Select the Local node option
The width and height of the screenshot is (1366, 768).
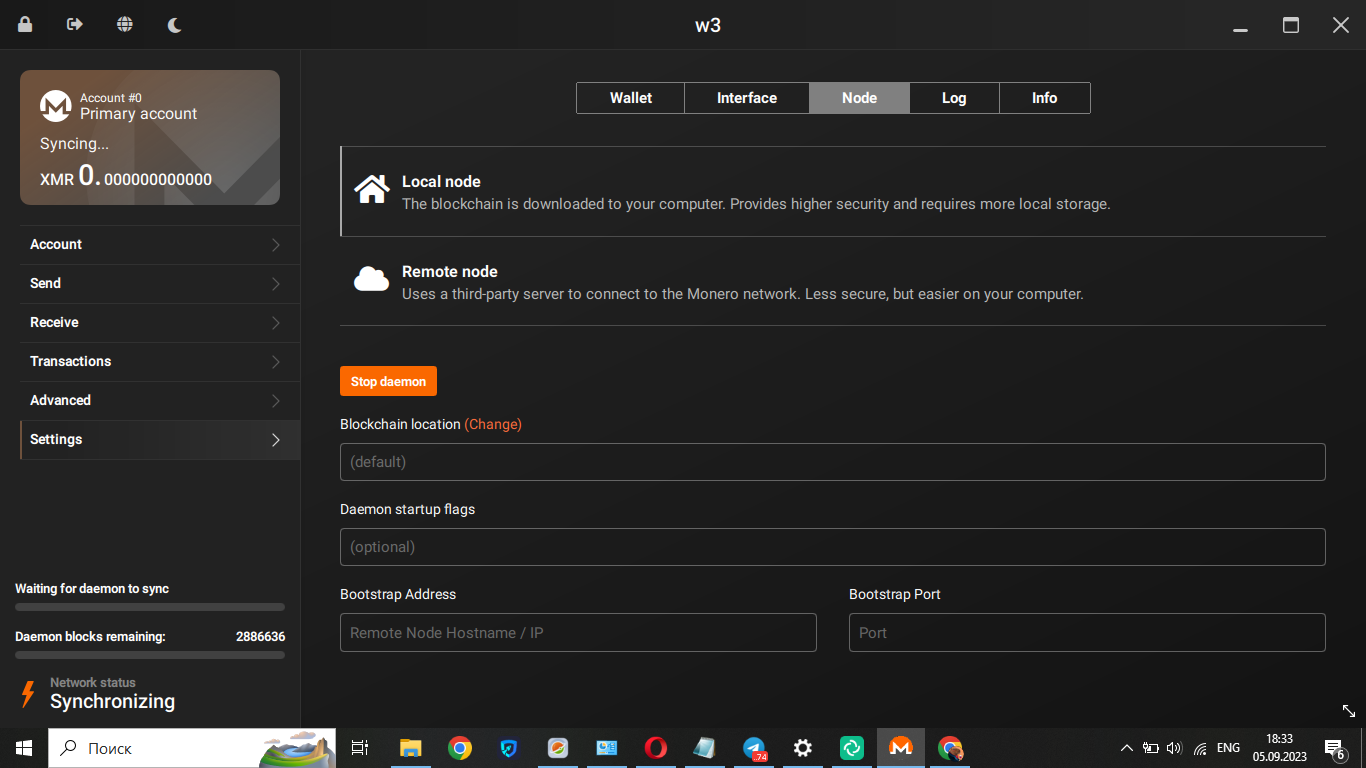point(755,192)
